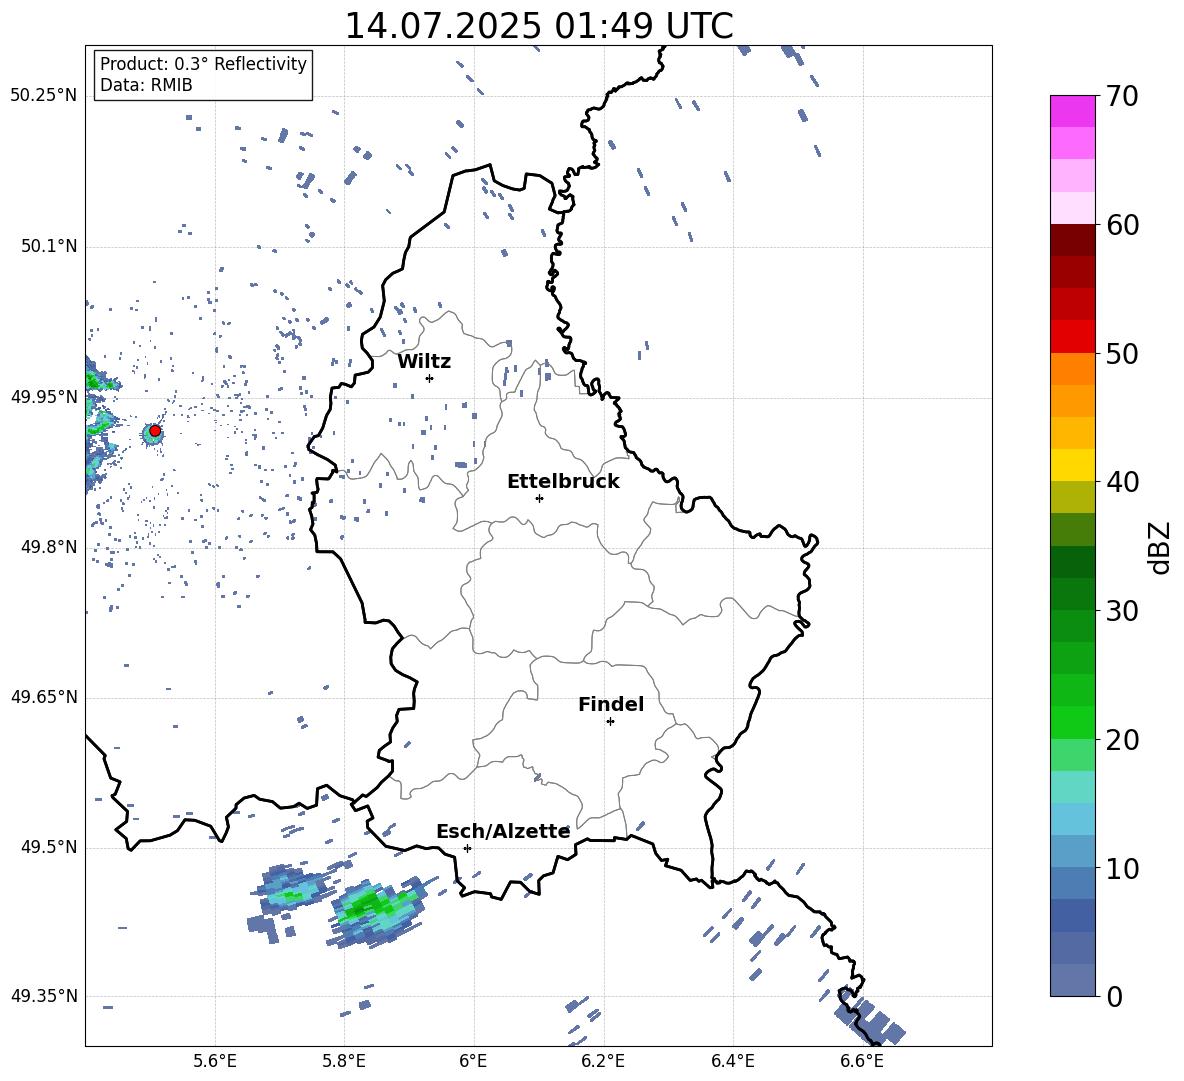Click the 20 value on the colorbar
This screenshot has width=1184, height=1081.
point(1122,740)
